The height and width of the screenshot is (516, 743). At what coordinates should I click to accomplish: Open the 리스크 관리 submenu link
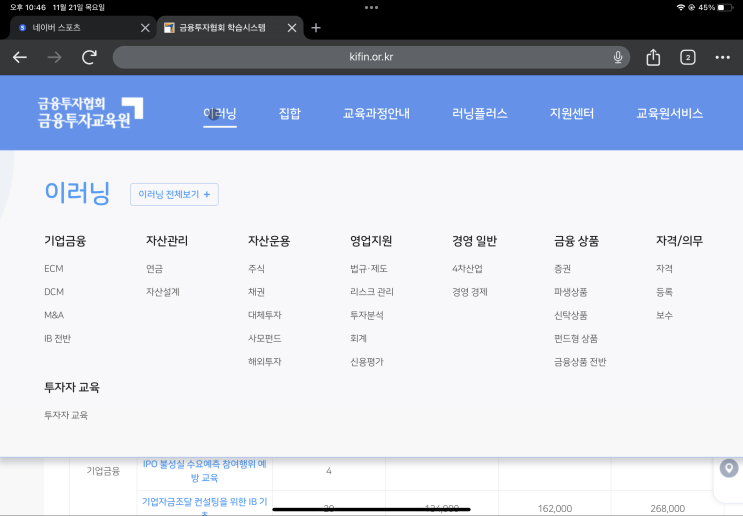372,292
